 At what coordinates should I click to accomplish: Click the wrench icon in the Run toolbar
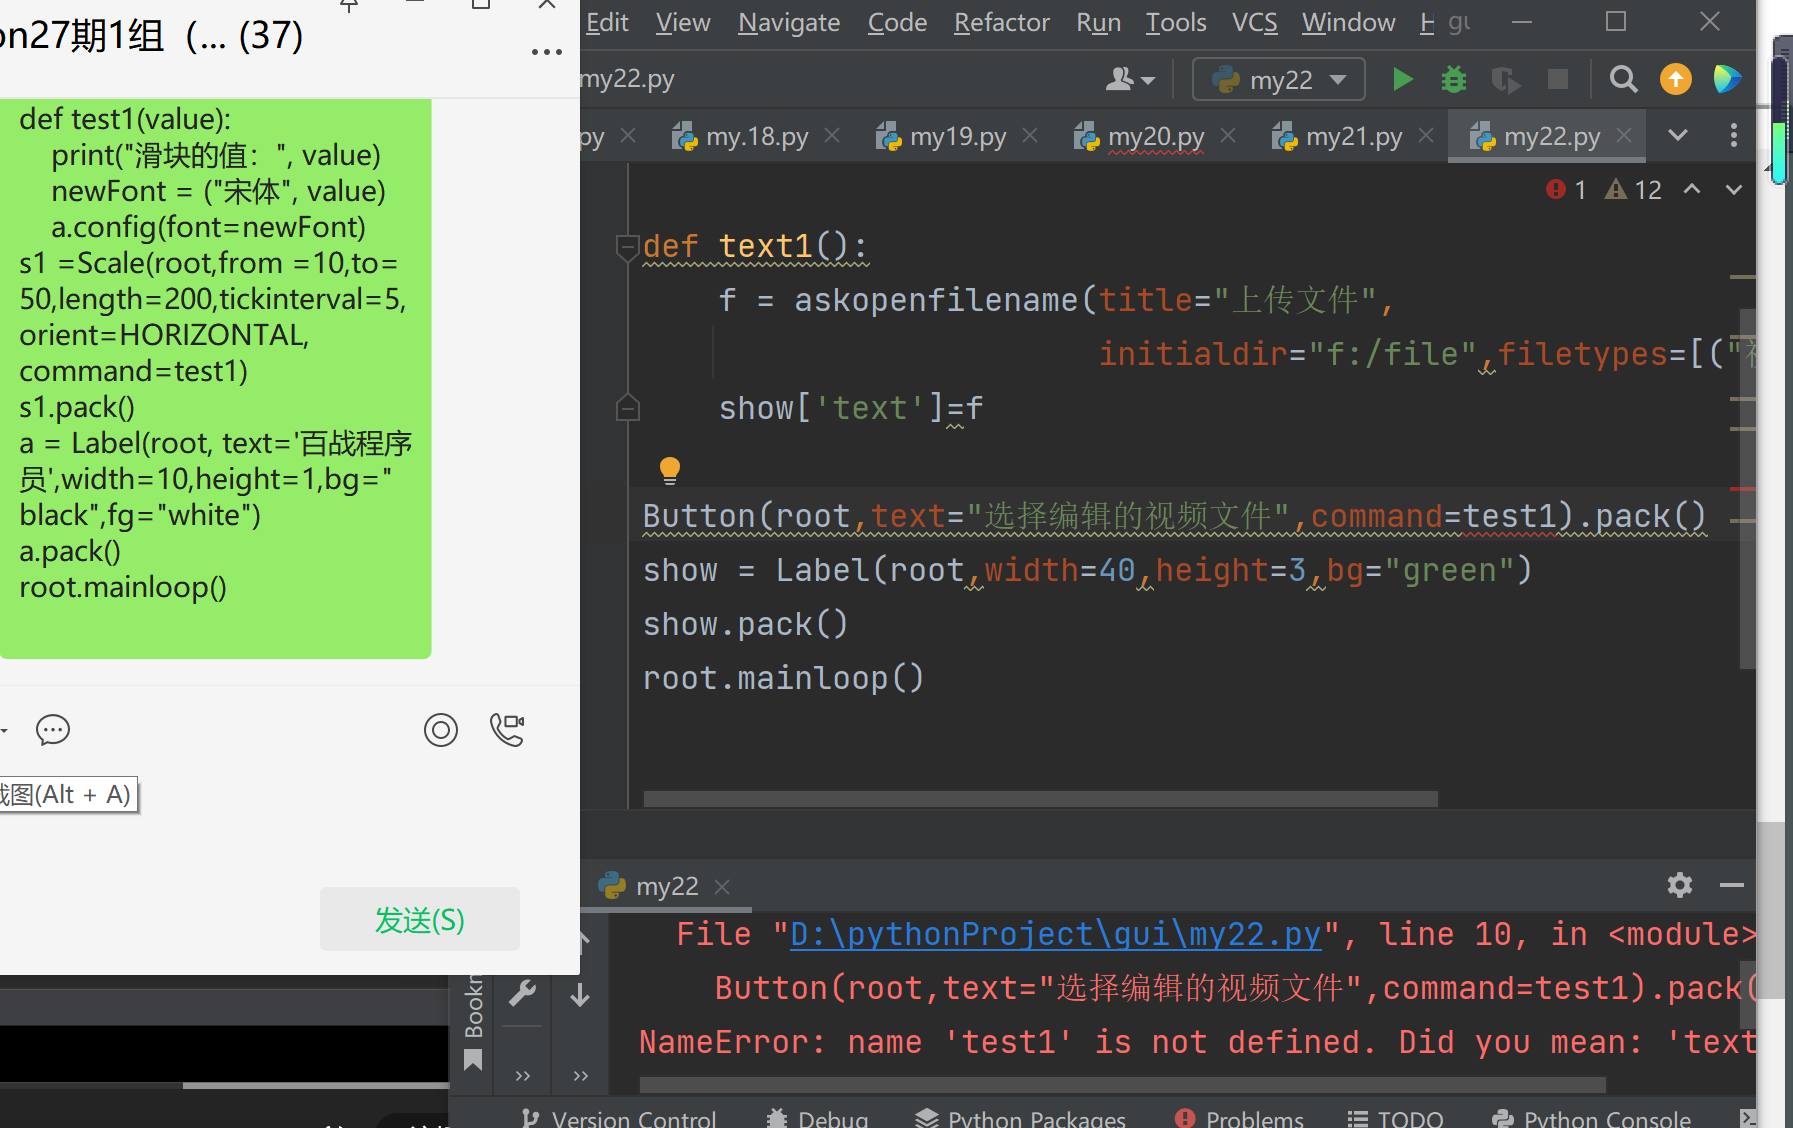(522, 993)
